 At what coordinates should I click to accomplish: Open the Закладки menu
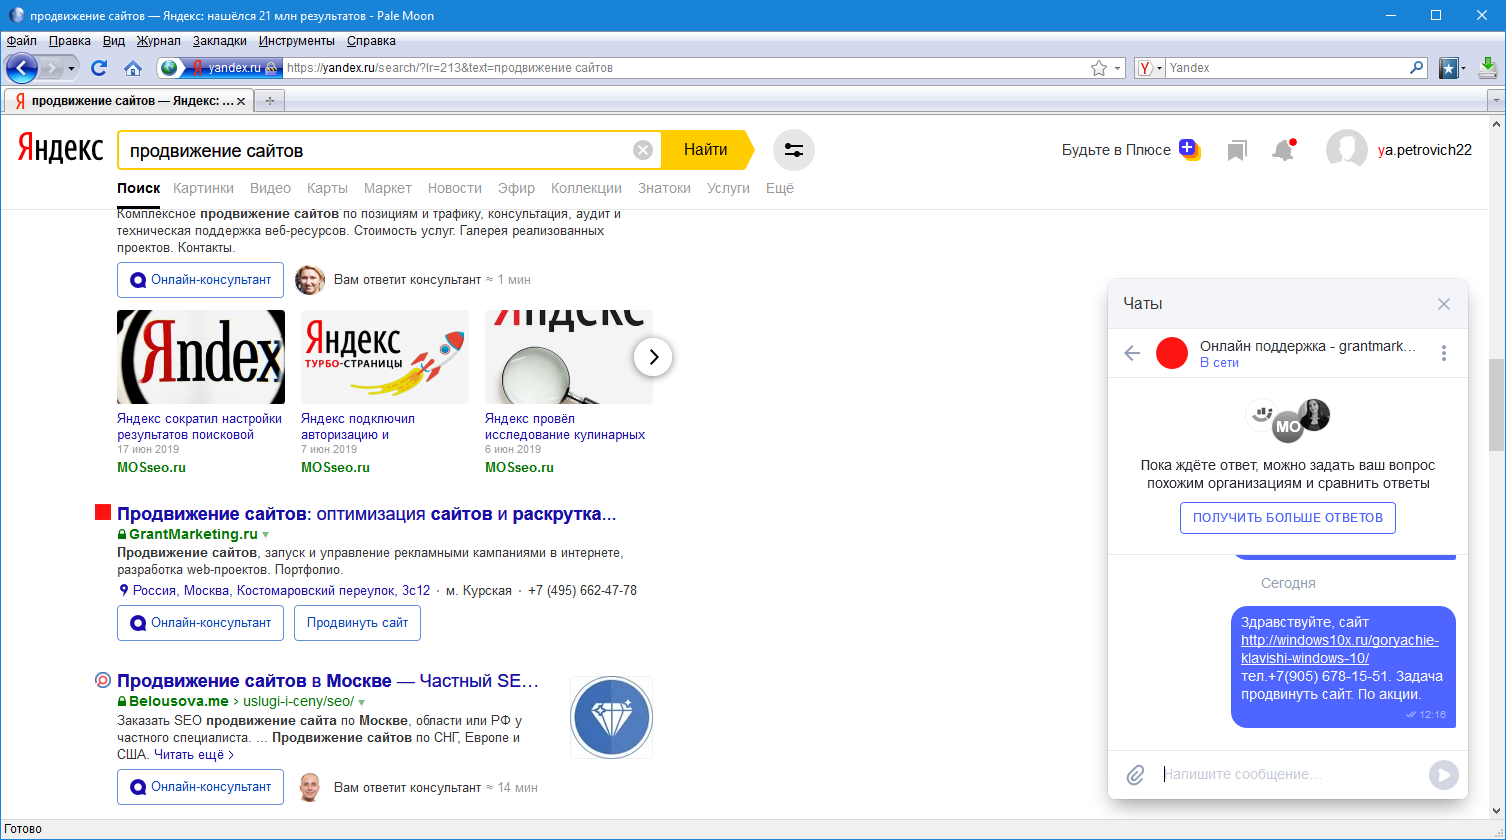click(x=220, y=41)
